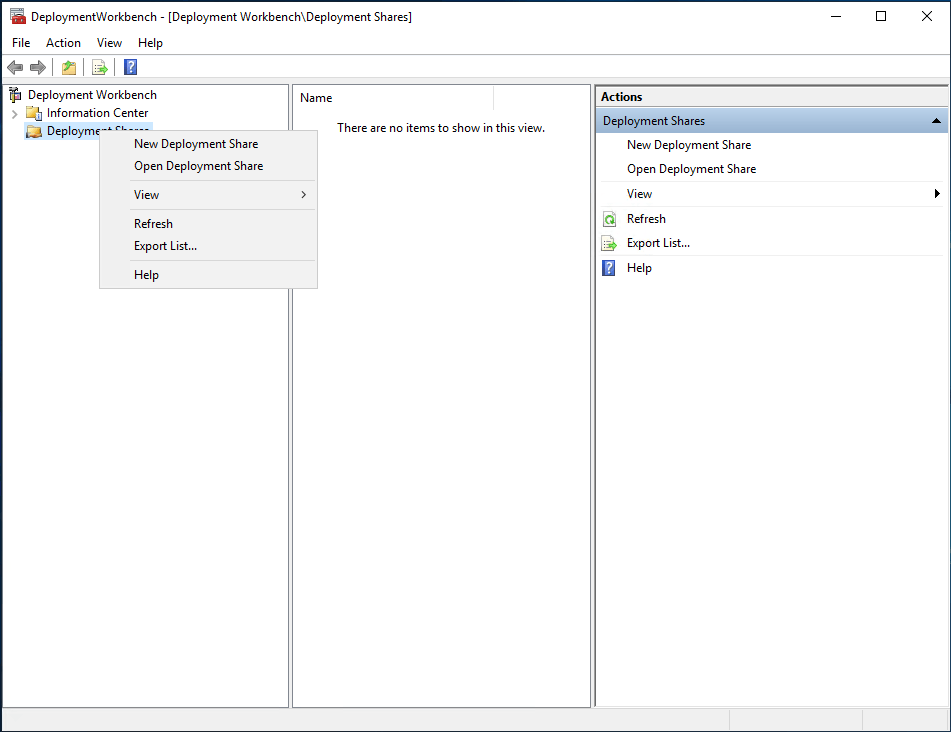Click the Back arrow toolbar icon
Image resolution: width=951 pixels, height=732 pixels.
tap(15, 67)
